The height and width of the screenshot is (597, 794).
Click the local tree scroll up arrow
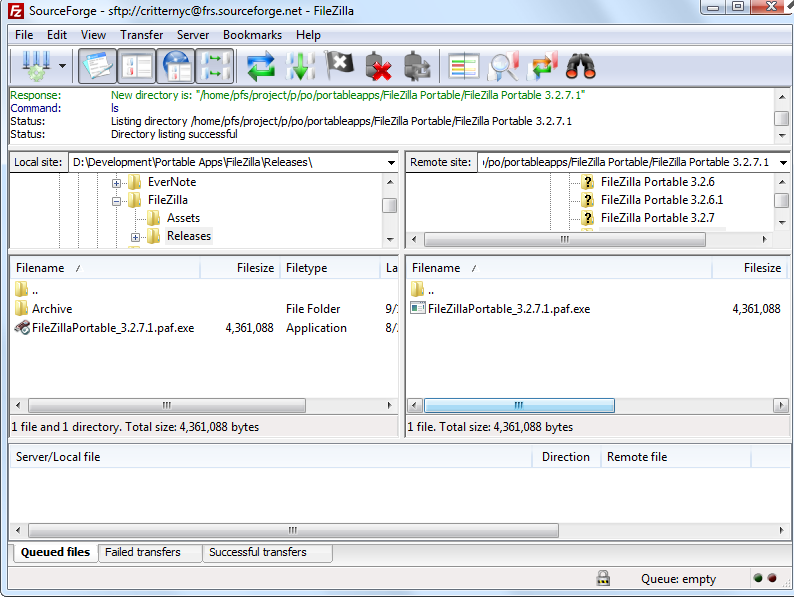coord(389,182)
